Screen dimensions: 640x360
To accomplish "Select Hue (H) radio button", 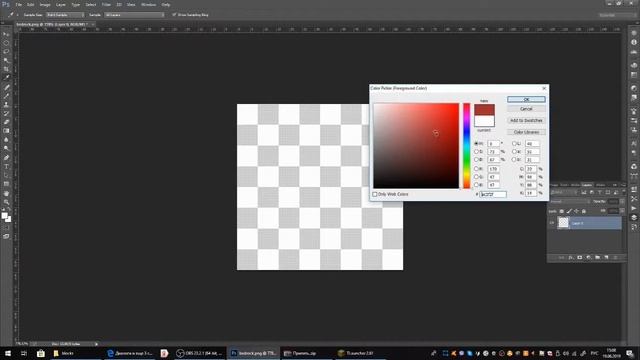I will (x=476, y=144).
